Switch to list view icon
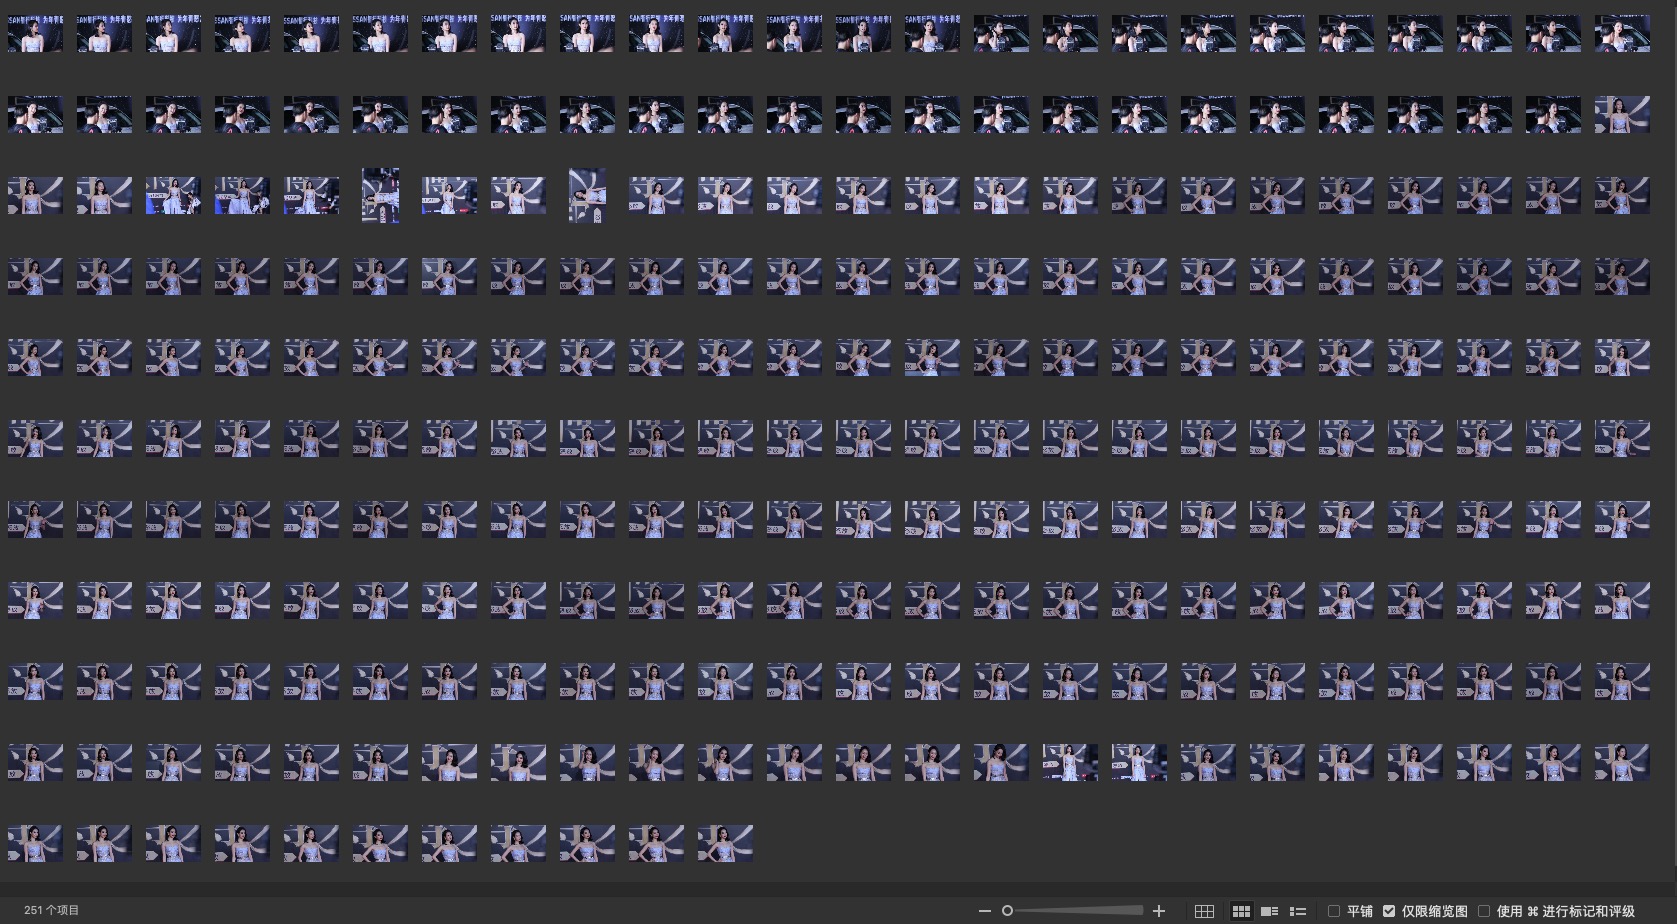The height and width of the screenshot is (924, 1677). click(1298, 911)
